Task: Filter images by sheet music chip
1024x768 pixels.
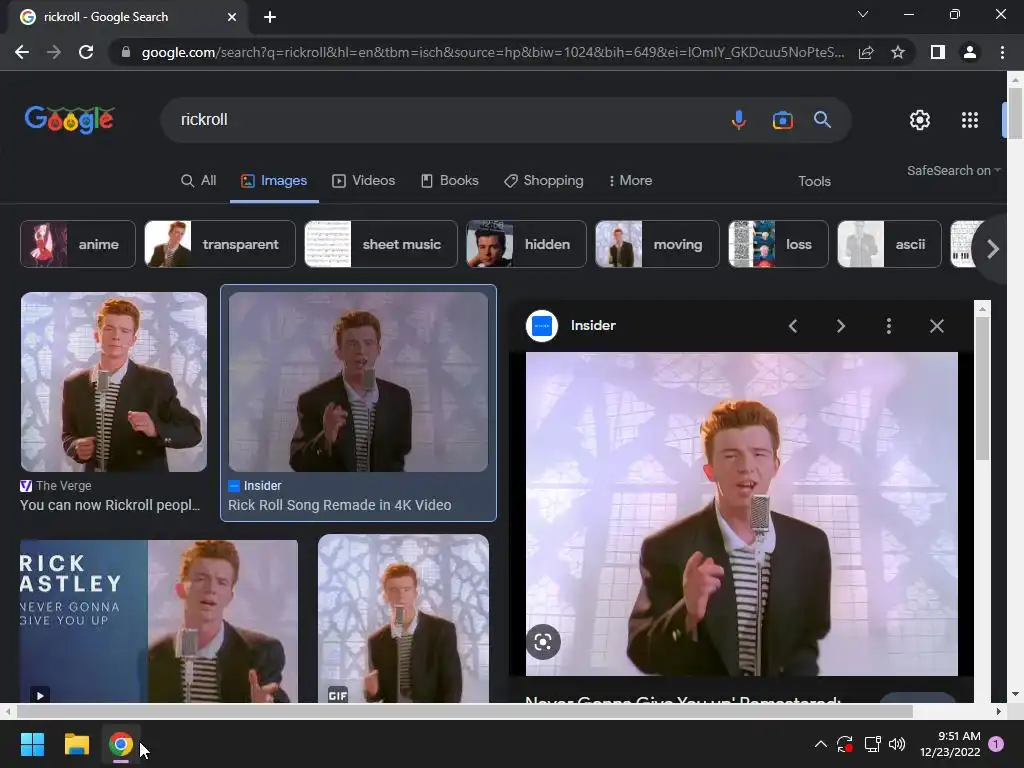Action: tap(381, 244)
